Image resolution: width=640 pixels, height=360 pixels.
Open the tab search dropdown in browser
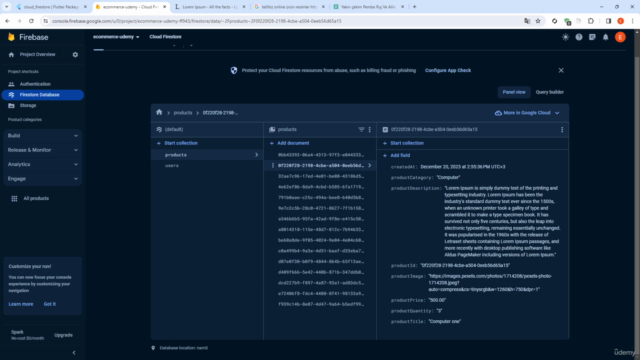click(x=7, y=7)
